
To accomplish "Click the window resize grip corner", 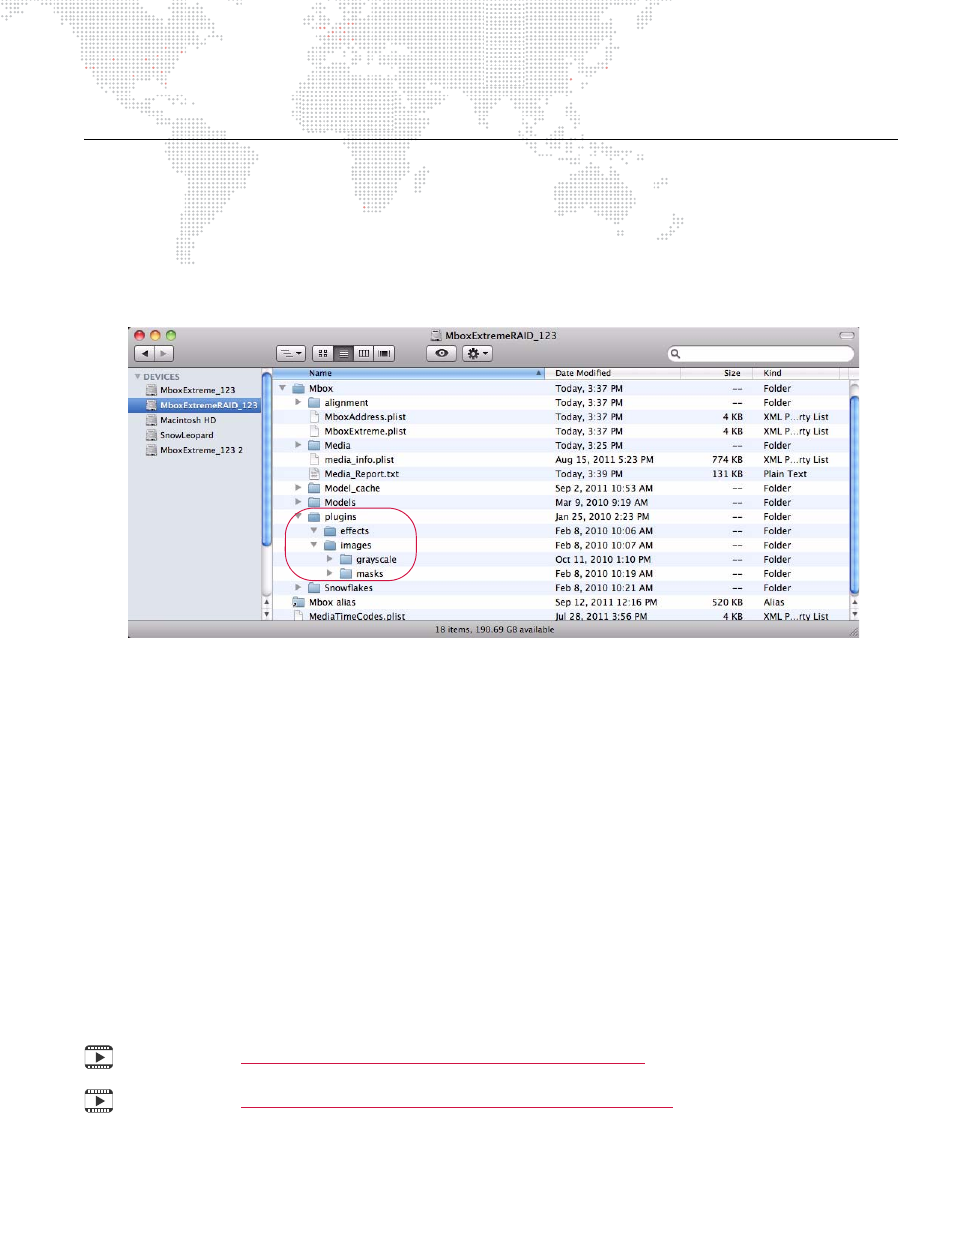I will 853,631.
